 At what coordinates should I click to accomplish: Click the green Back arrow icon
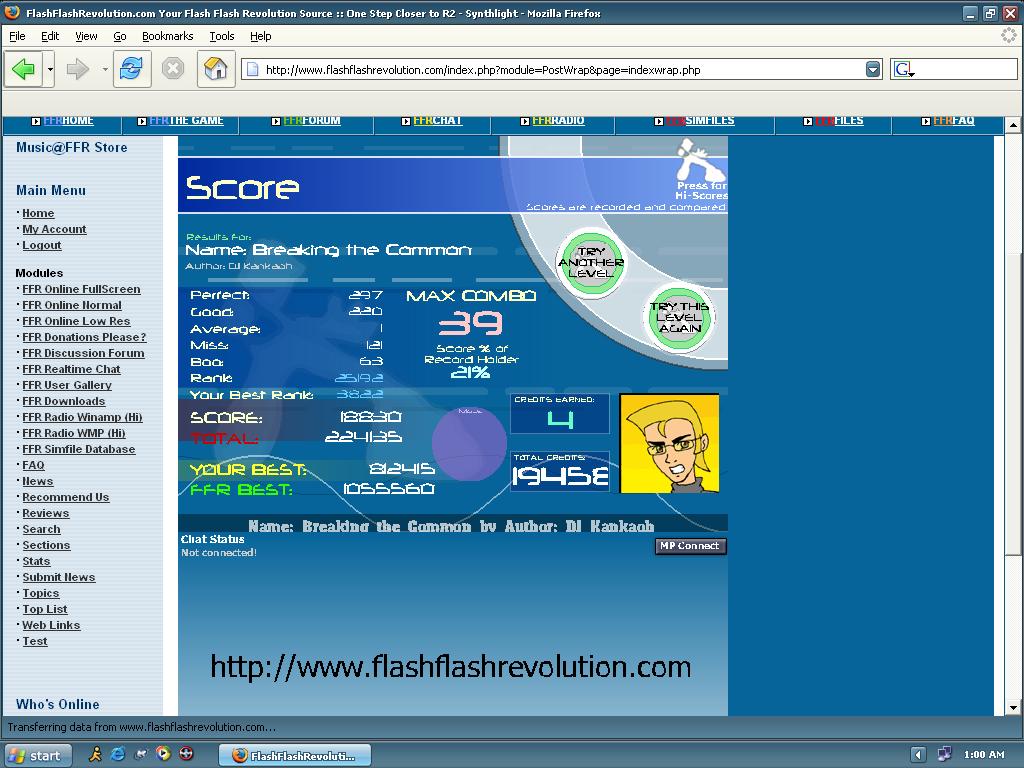pos(24,69)
